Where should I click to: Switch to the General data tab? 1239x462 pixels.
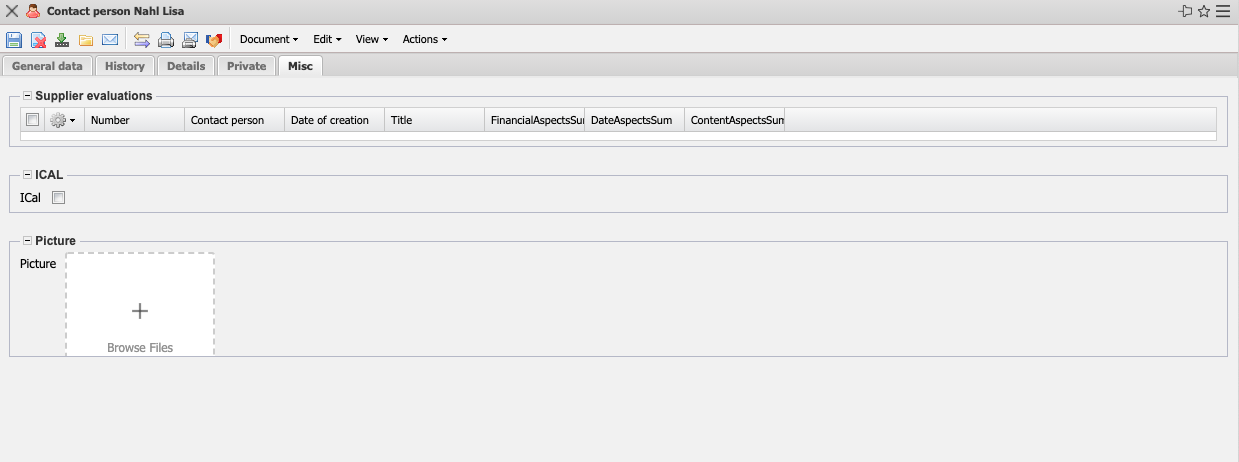click(x=47, y=66)
